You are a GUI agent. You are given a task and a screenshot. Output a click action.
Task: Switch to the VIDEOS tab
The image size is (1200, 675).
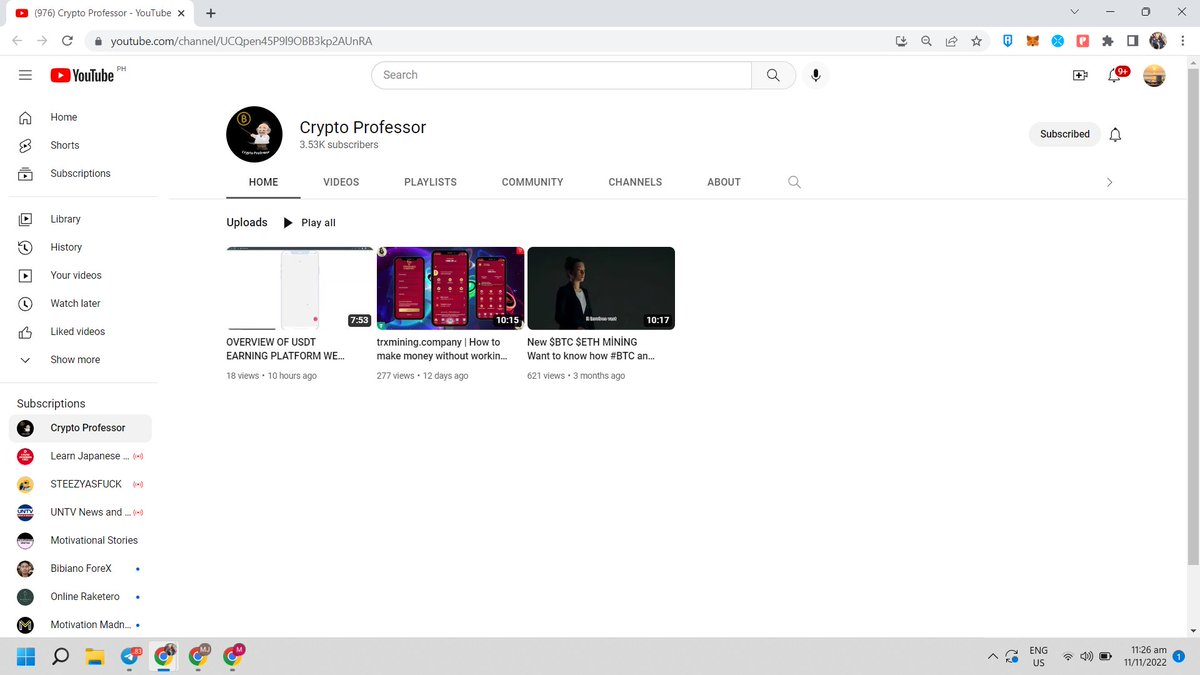341,182
